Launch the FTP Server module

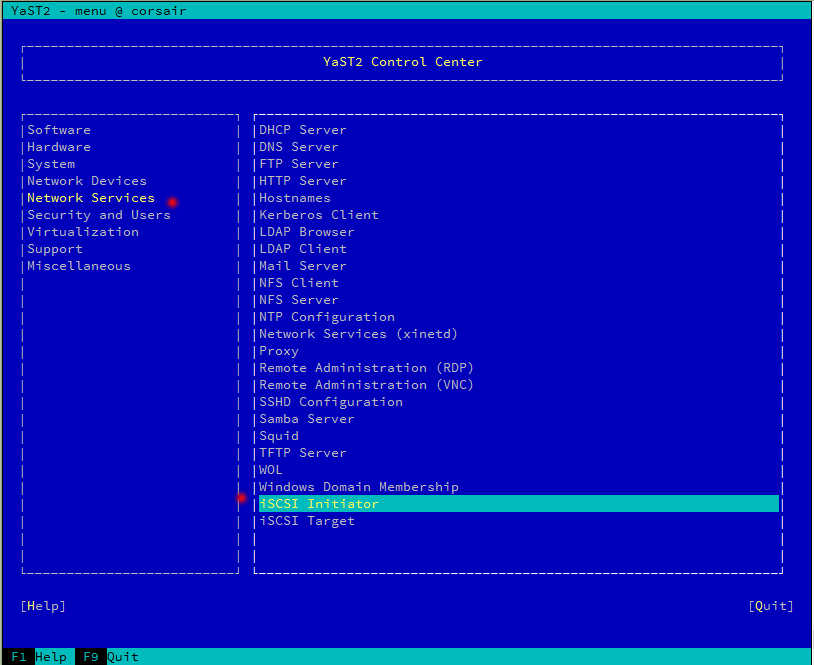tap(299, 164)
